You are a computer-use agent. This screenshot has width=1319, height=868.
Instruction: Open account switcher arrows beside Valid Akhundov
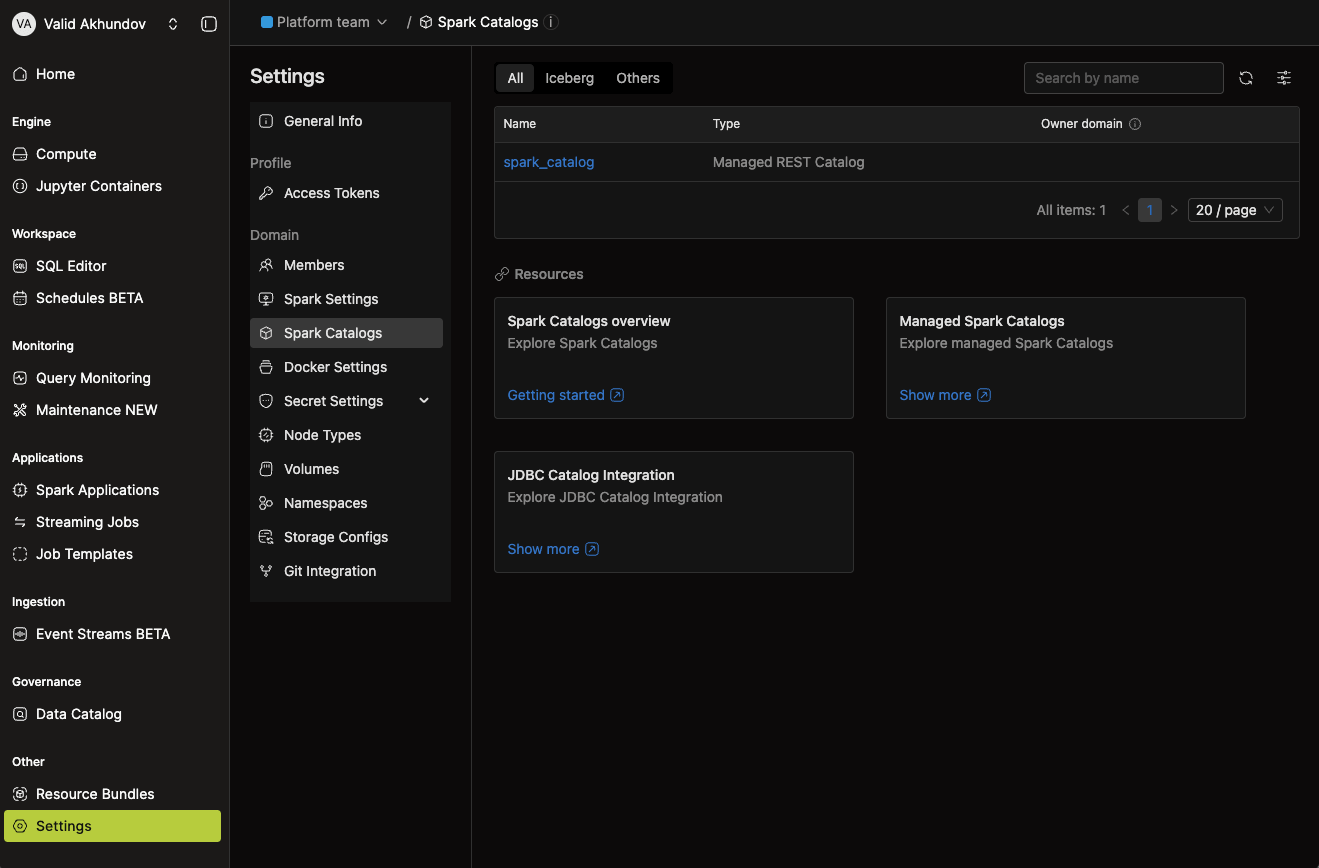pyautogui.click(x=173, y=24)
